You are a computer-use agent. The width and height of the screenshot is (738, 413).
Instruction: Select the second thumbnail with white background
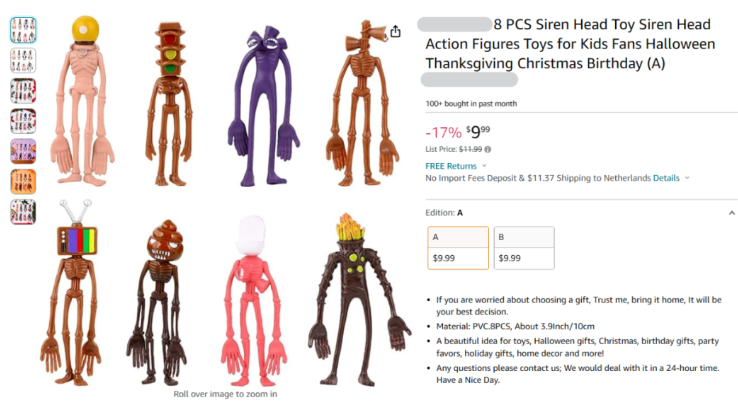[x=23, y=60]
